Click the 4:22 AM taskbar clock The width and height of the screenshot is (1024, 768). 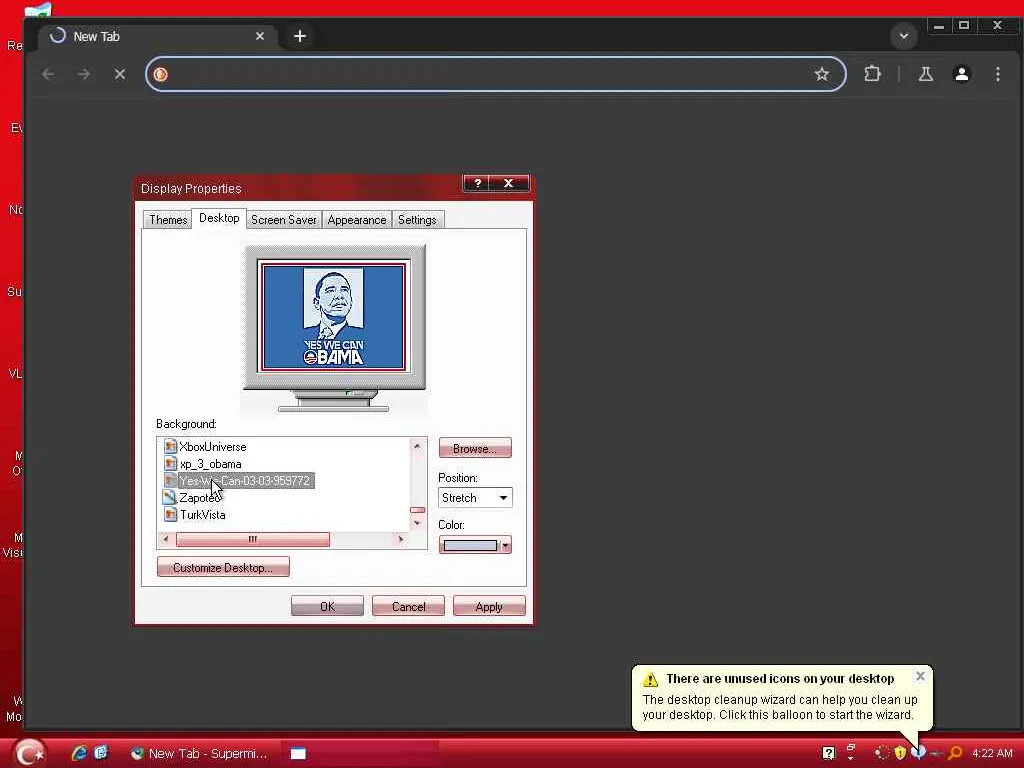point(992,754)
